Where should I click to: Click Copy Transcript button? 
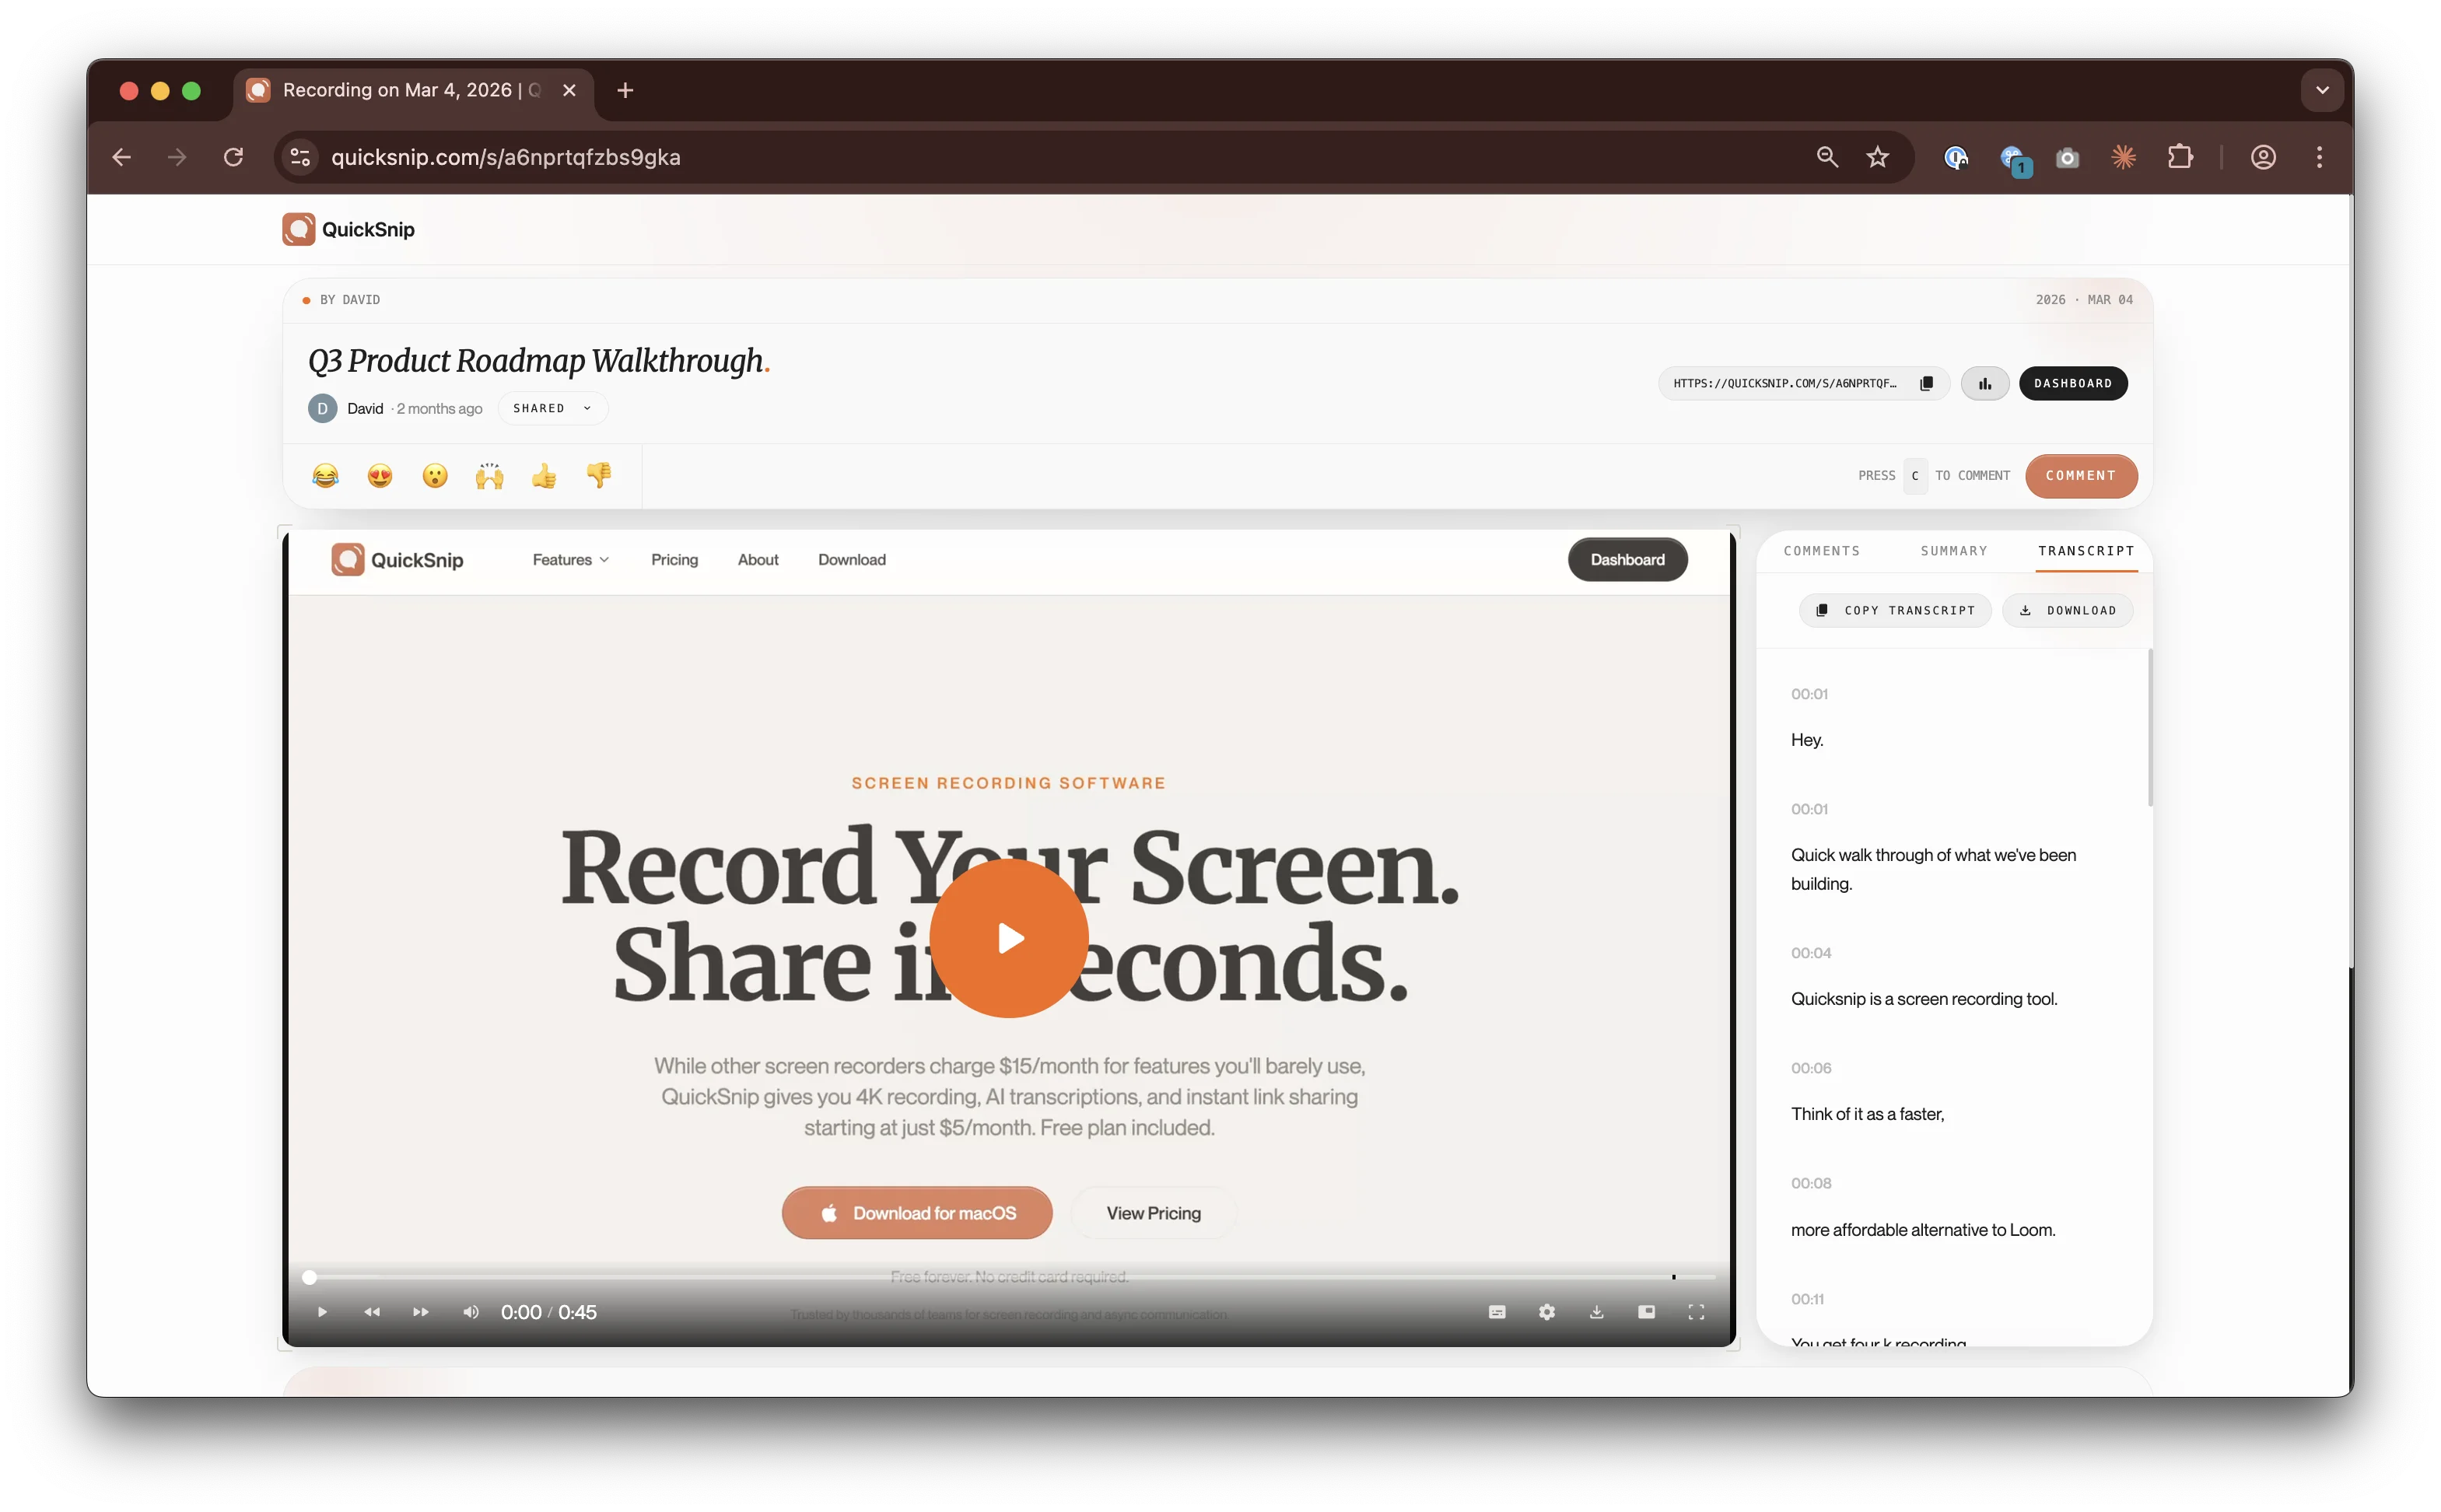pos(1895,610)
